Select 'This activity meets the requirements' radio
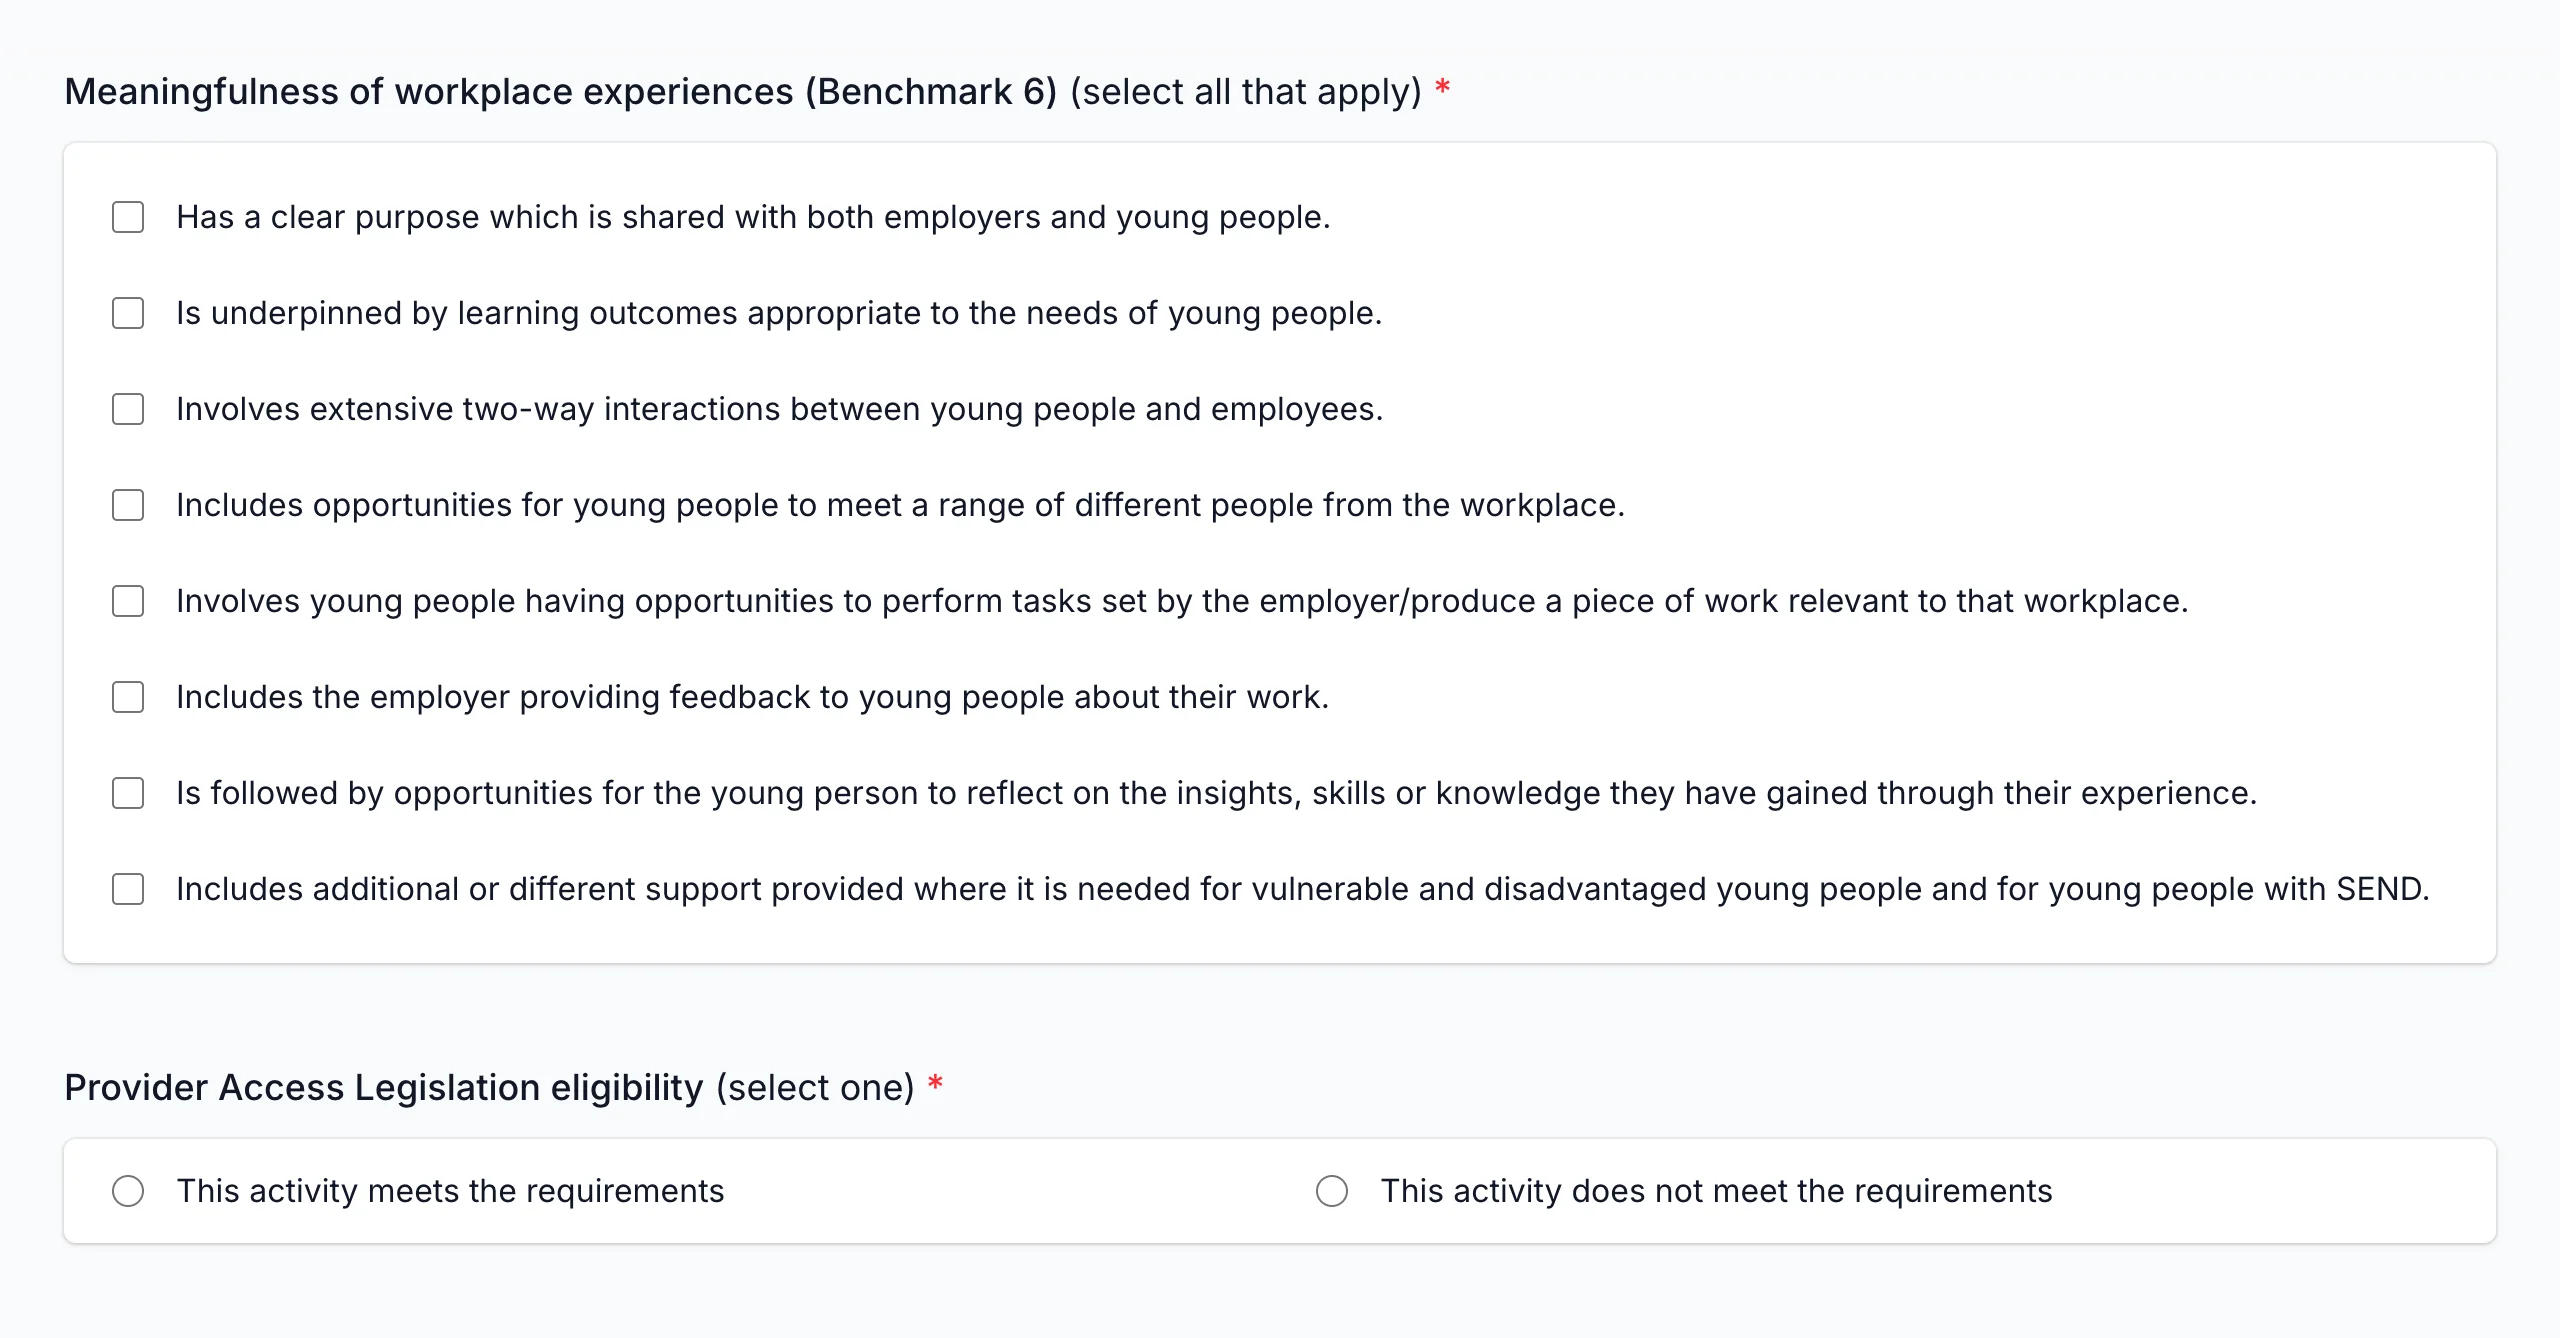Image resolution: width=2560 pixels, height=1338 pixels. pyautogui.click(x=128, y=1191)
